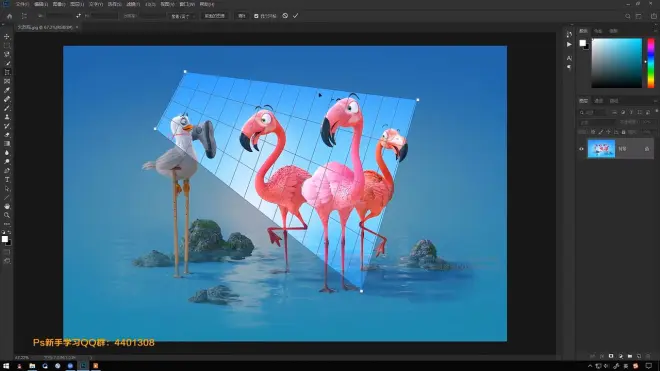This screenshot has width=660, height=371.
Task: Enable lock image pixels brush icon
Action: (601, 132)
